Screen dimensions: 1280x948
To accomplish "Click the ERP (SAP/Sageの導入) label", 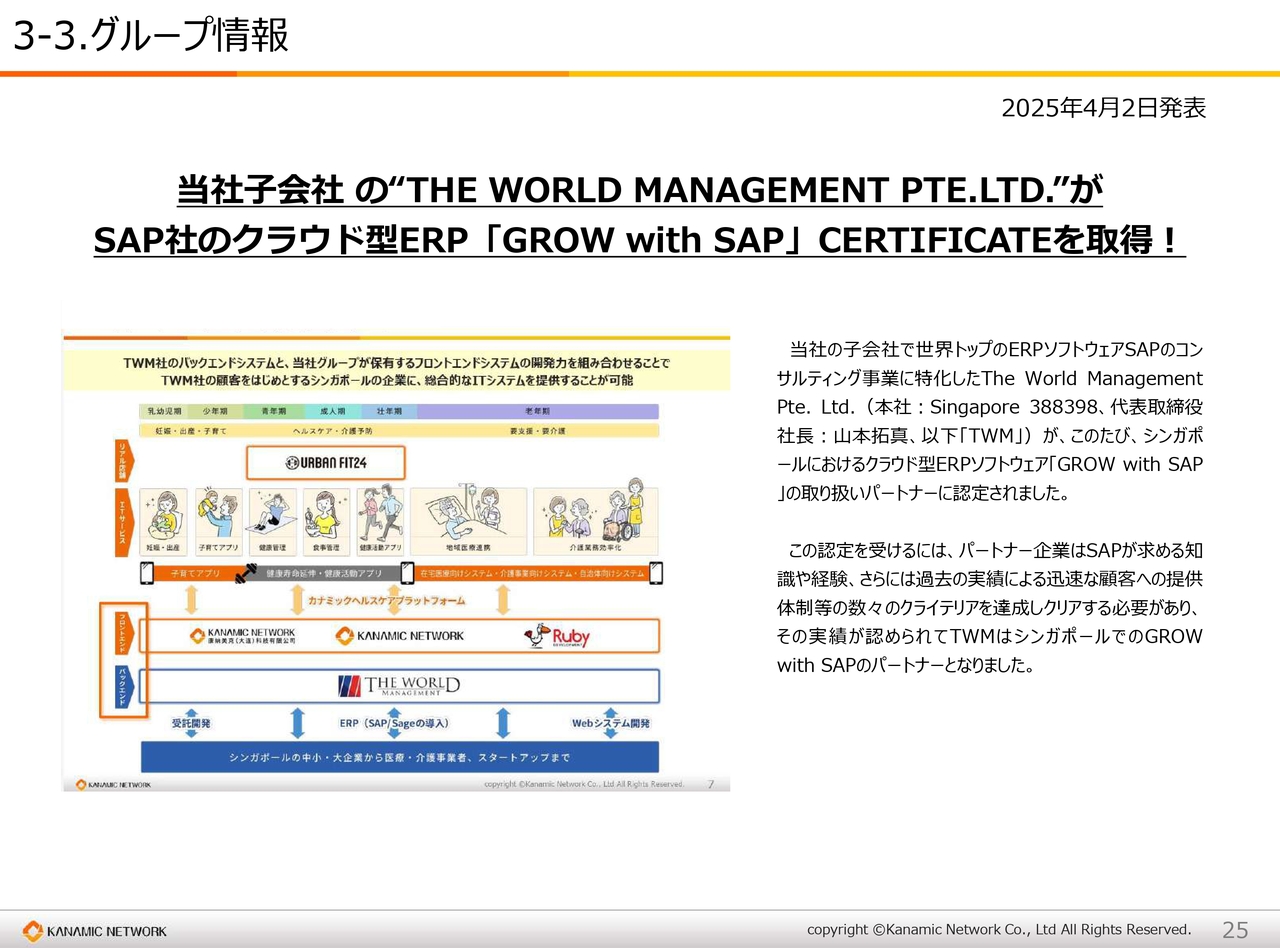I will (x=394, y=722).
